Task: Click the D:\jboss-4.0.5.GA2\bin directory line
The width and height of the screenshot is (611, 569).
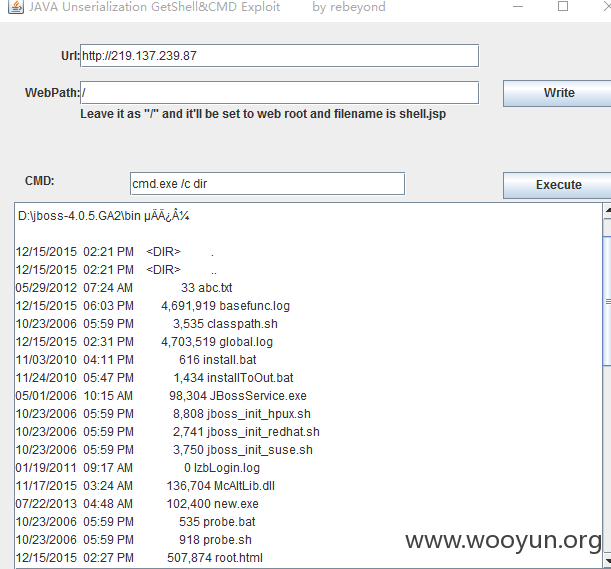Action: (104, 216)
